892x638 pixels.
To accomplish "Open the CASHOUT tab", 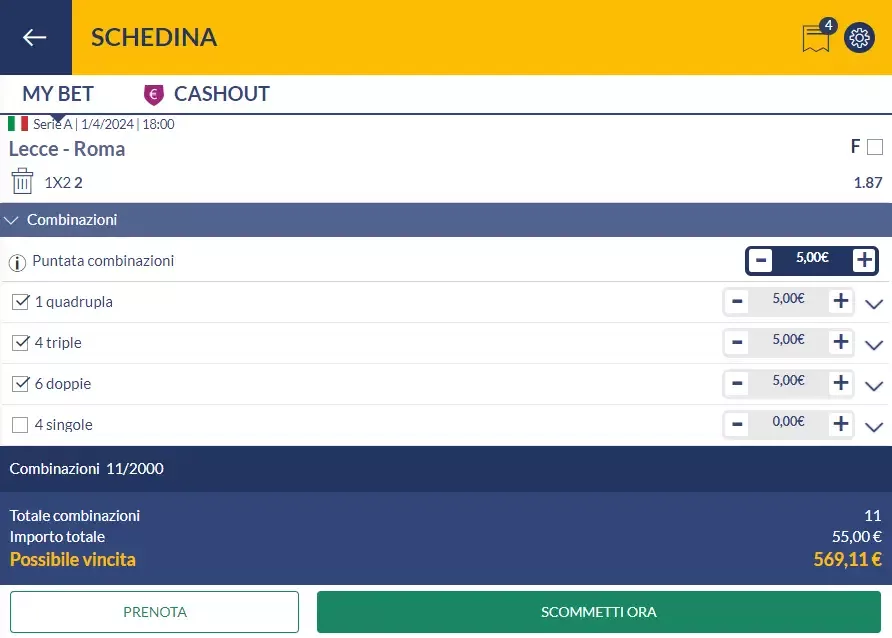I will tap(221, 93).
